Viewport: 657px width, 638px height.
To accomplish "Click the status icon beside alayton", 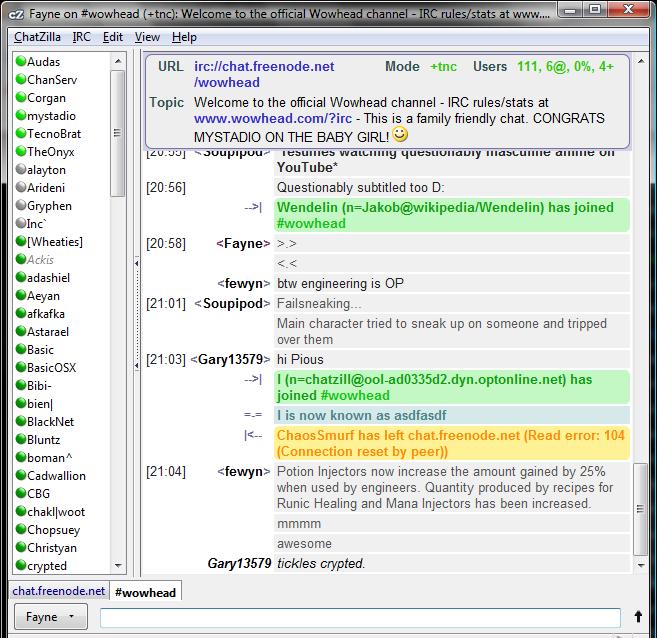I will (19, 170).
